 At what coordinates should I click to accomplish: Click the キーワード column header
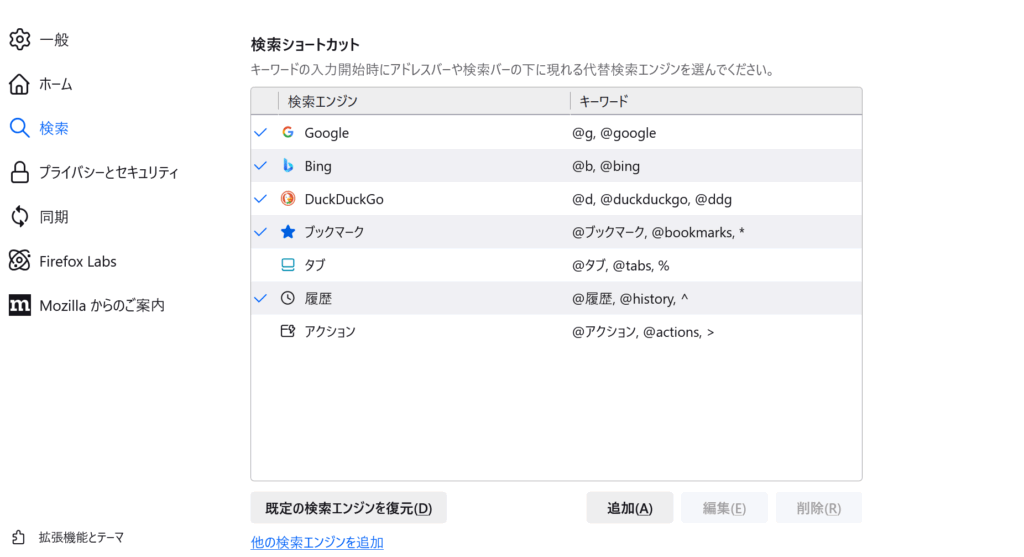click(715, 101)
